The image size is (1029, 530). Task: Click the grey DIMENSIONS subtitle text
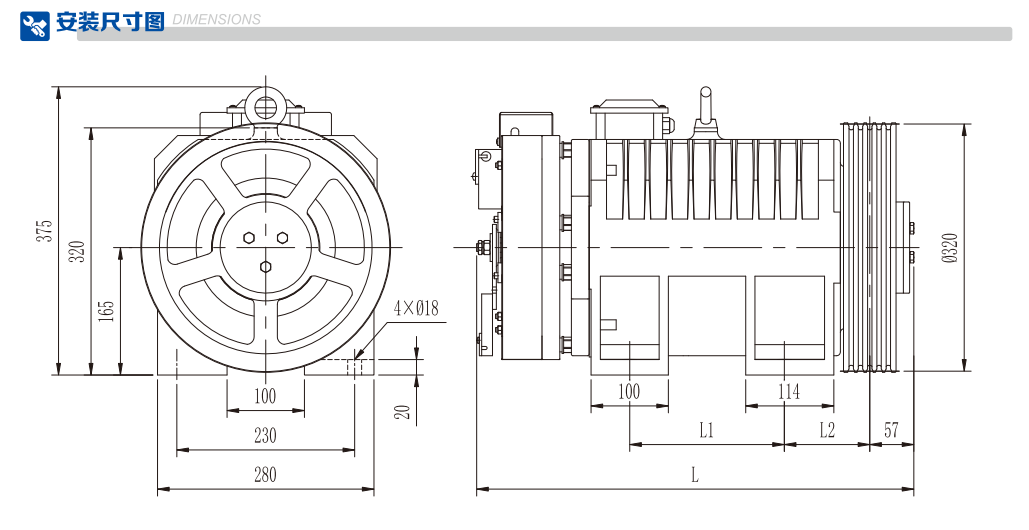pos(217,19)
